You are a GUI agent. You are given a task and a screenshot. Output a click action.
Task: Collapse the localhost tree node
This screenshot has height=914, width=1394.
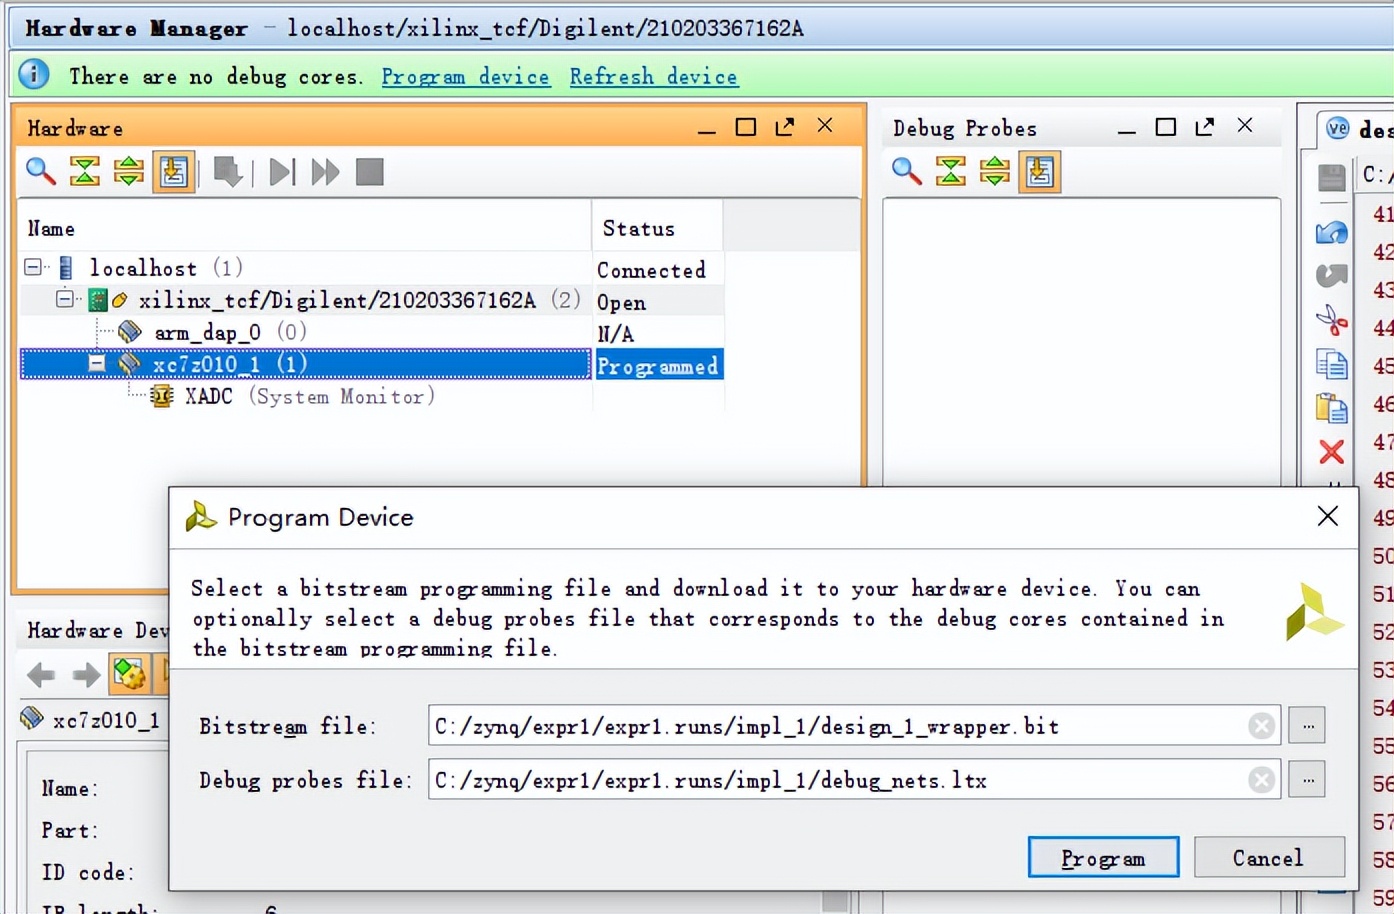tap(33, 267)
